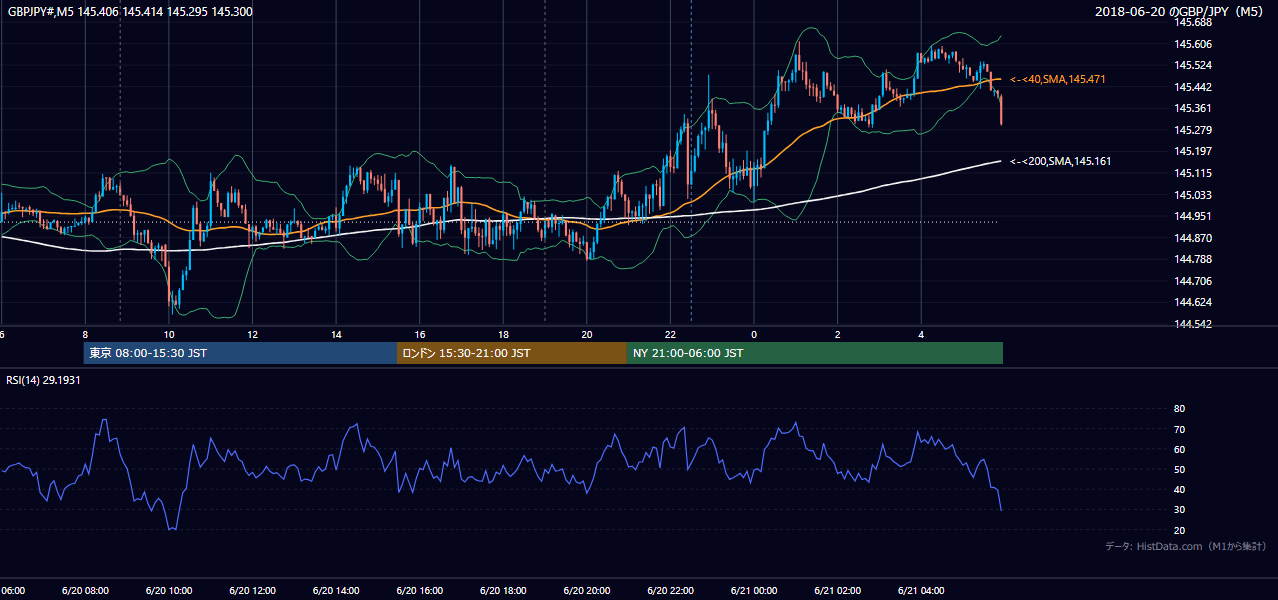Click the 6/20 08:00 bottom time label
The image size is (1278, 600).
[85, 591]
